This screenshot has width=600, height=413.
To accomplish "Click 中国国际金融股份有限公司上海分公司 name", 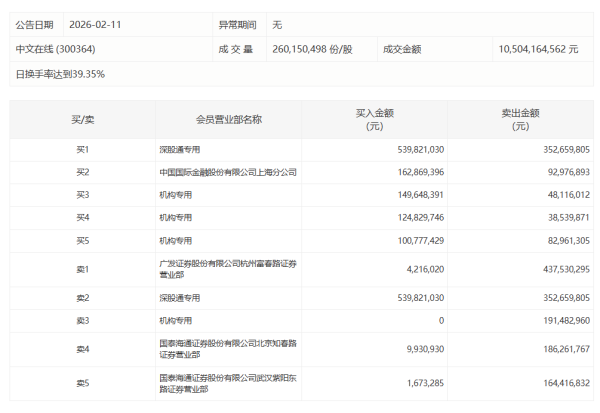I will (228, 172).
